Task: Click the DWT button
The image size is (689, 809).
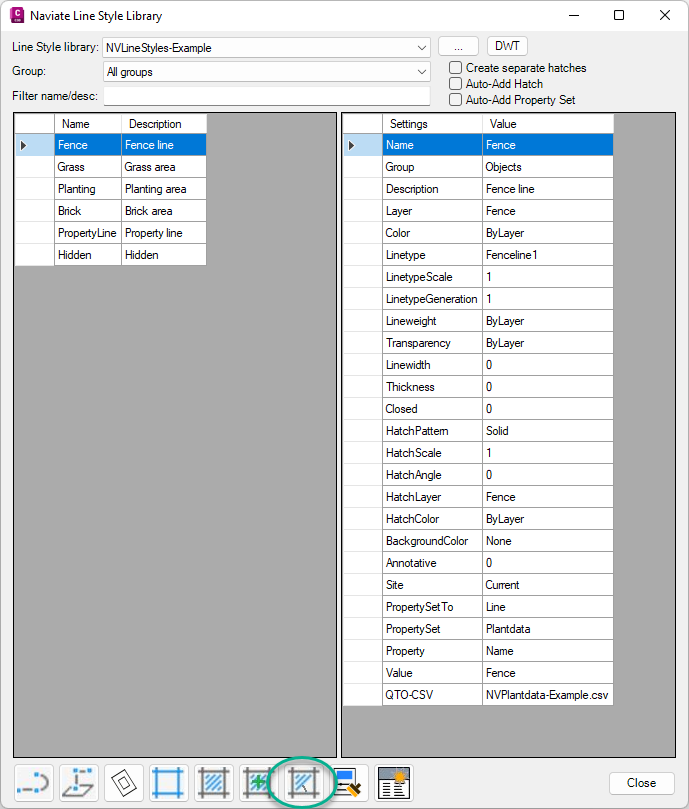Action: [x=507, y=46]
